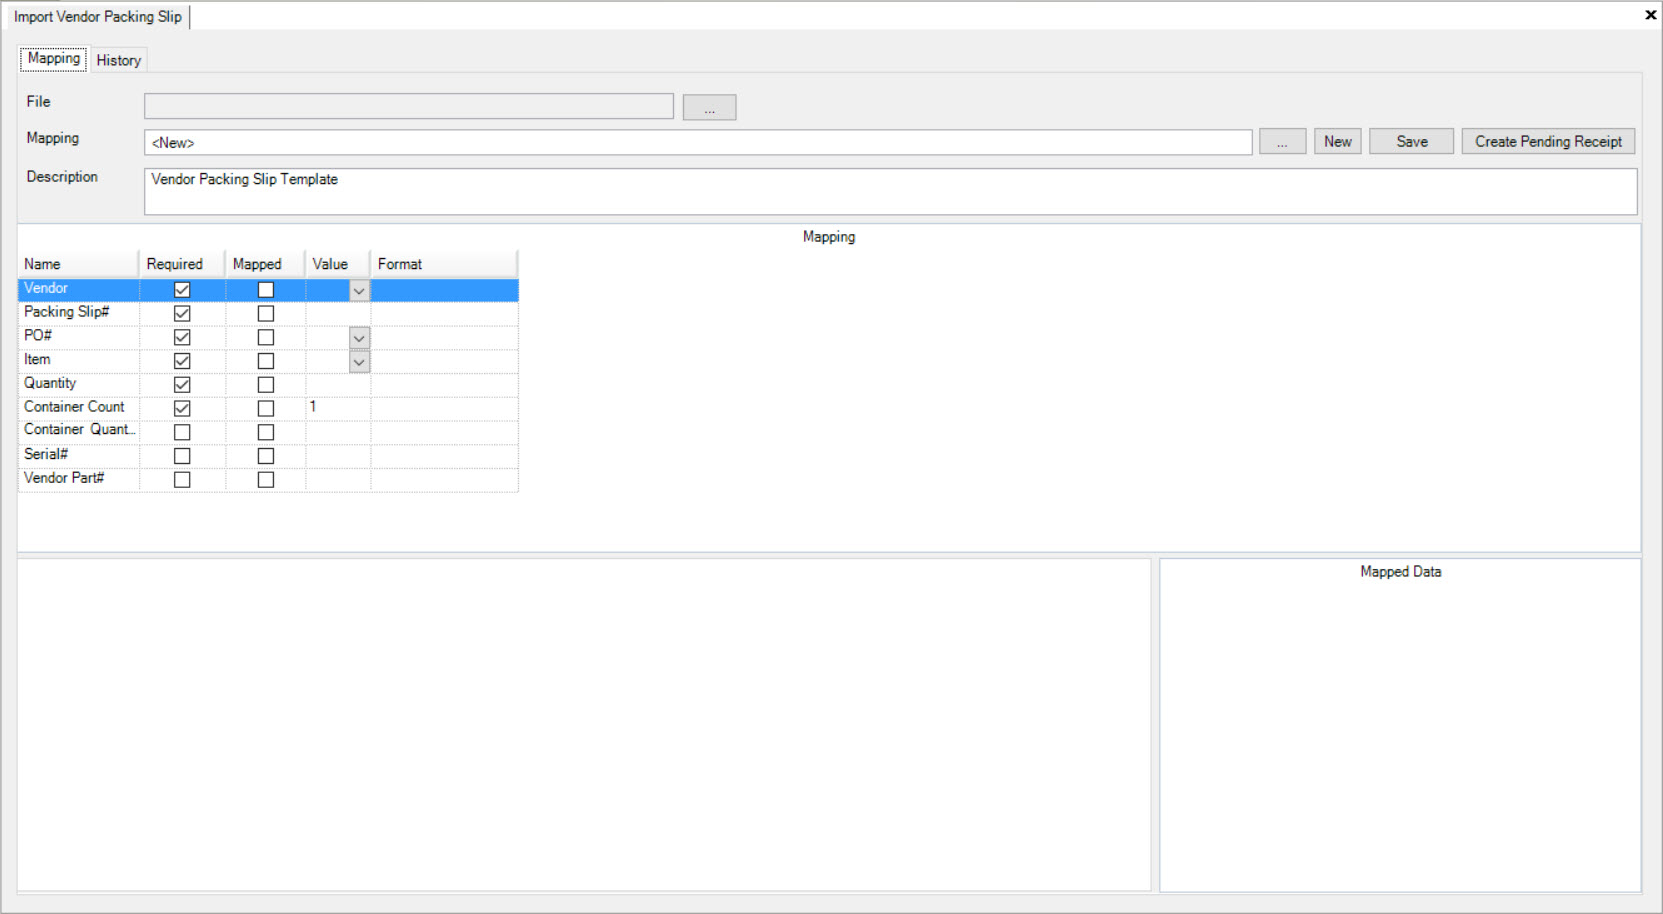
Task: Click the Description text box
Action: [891, 191]
